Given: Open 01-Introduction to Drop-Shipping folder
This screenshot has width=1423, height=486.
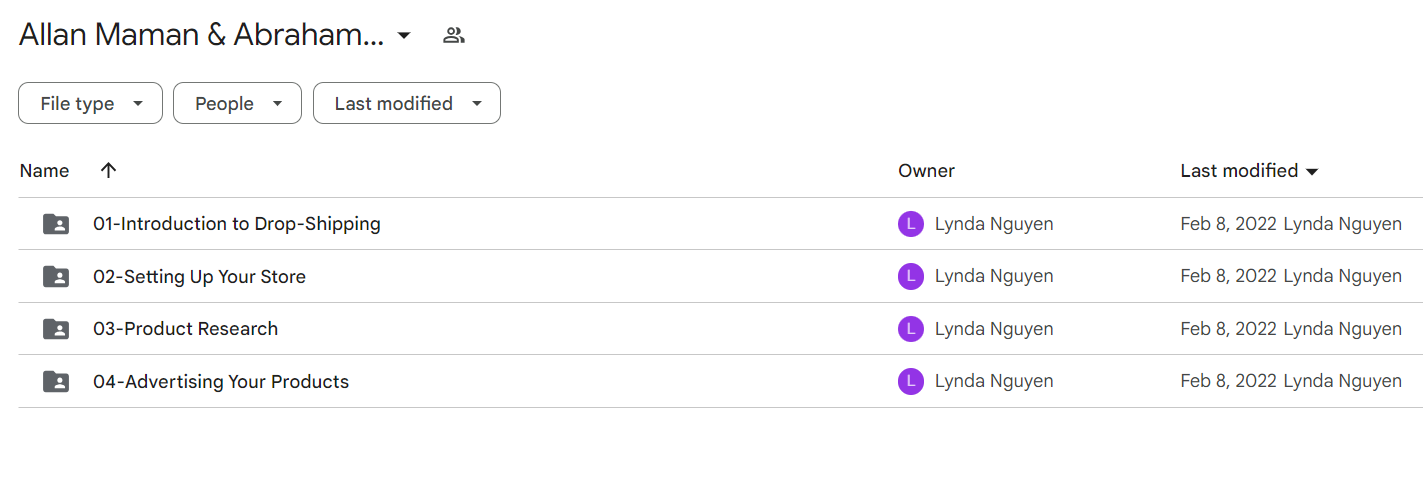Looking at the screenshot, I should pos(237,224).
